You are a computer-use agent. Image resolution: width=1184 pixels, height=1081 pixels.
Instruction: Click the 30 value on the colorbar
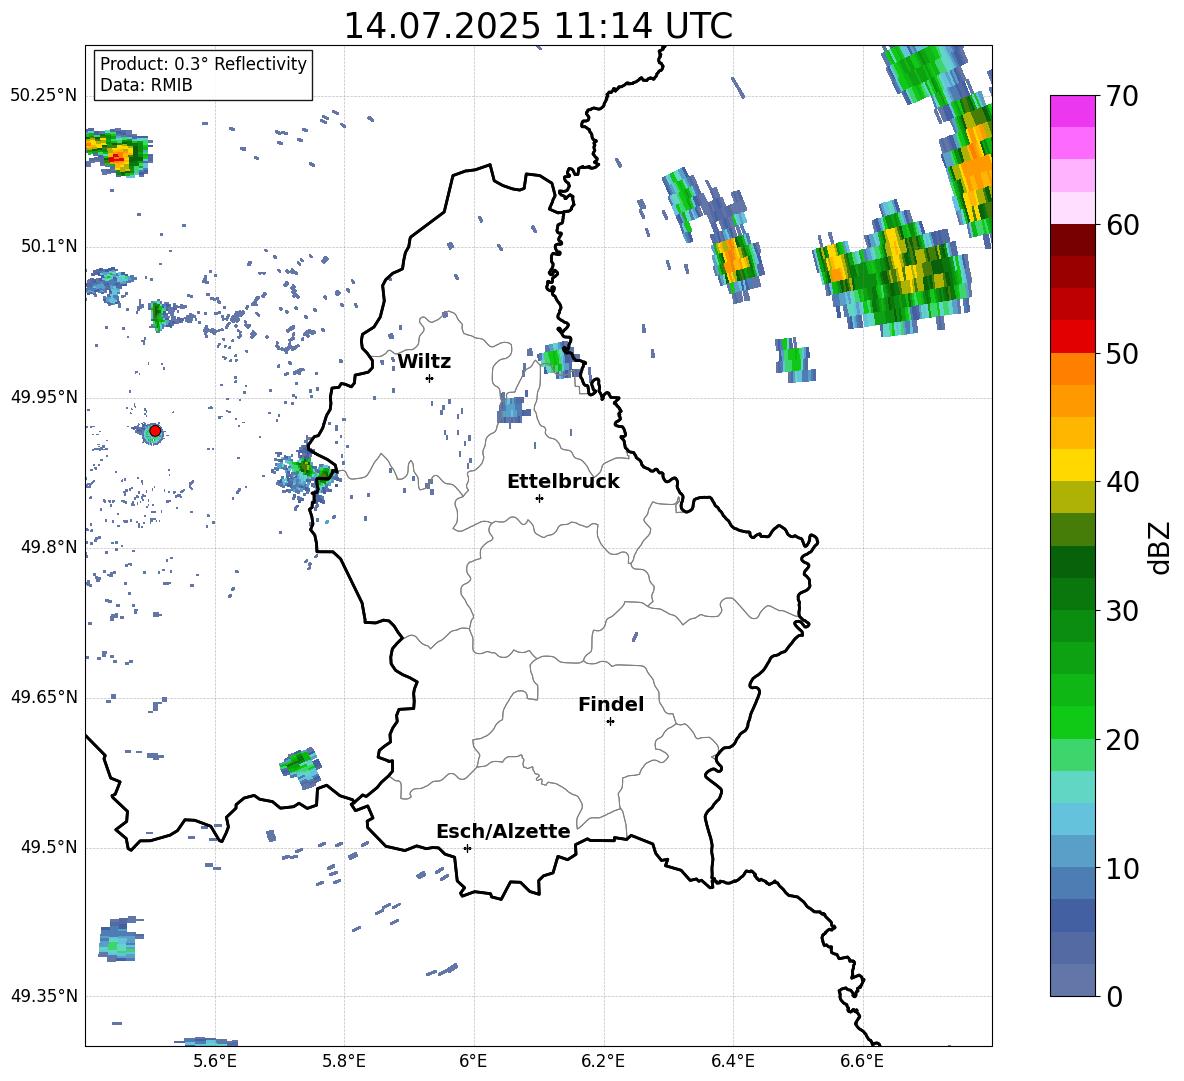tap(1122, 611)
